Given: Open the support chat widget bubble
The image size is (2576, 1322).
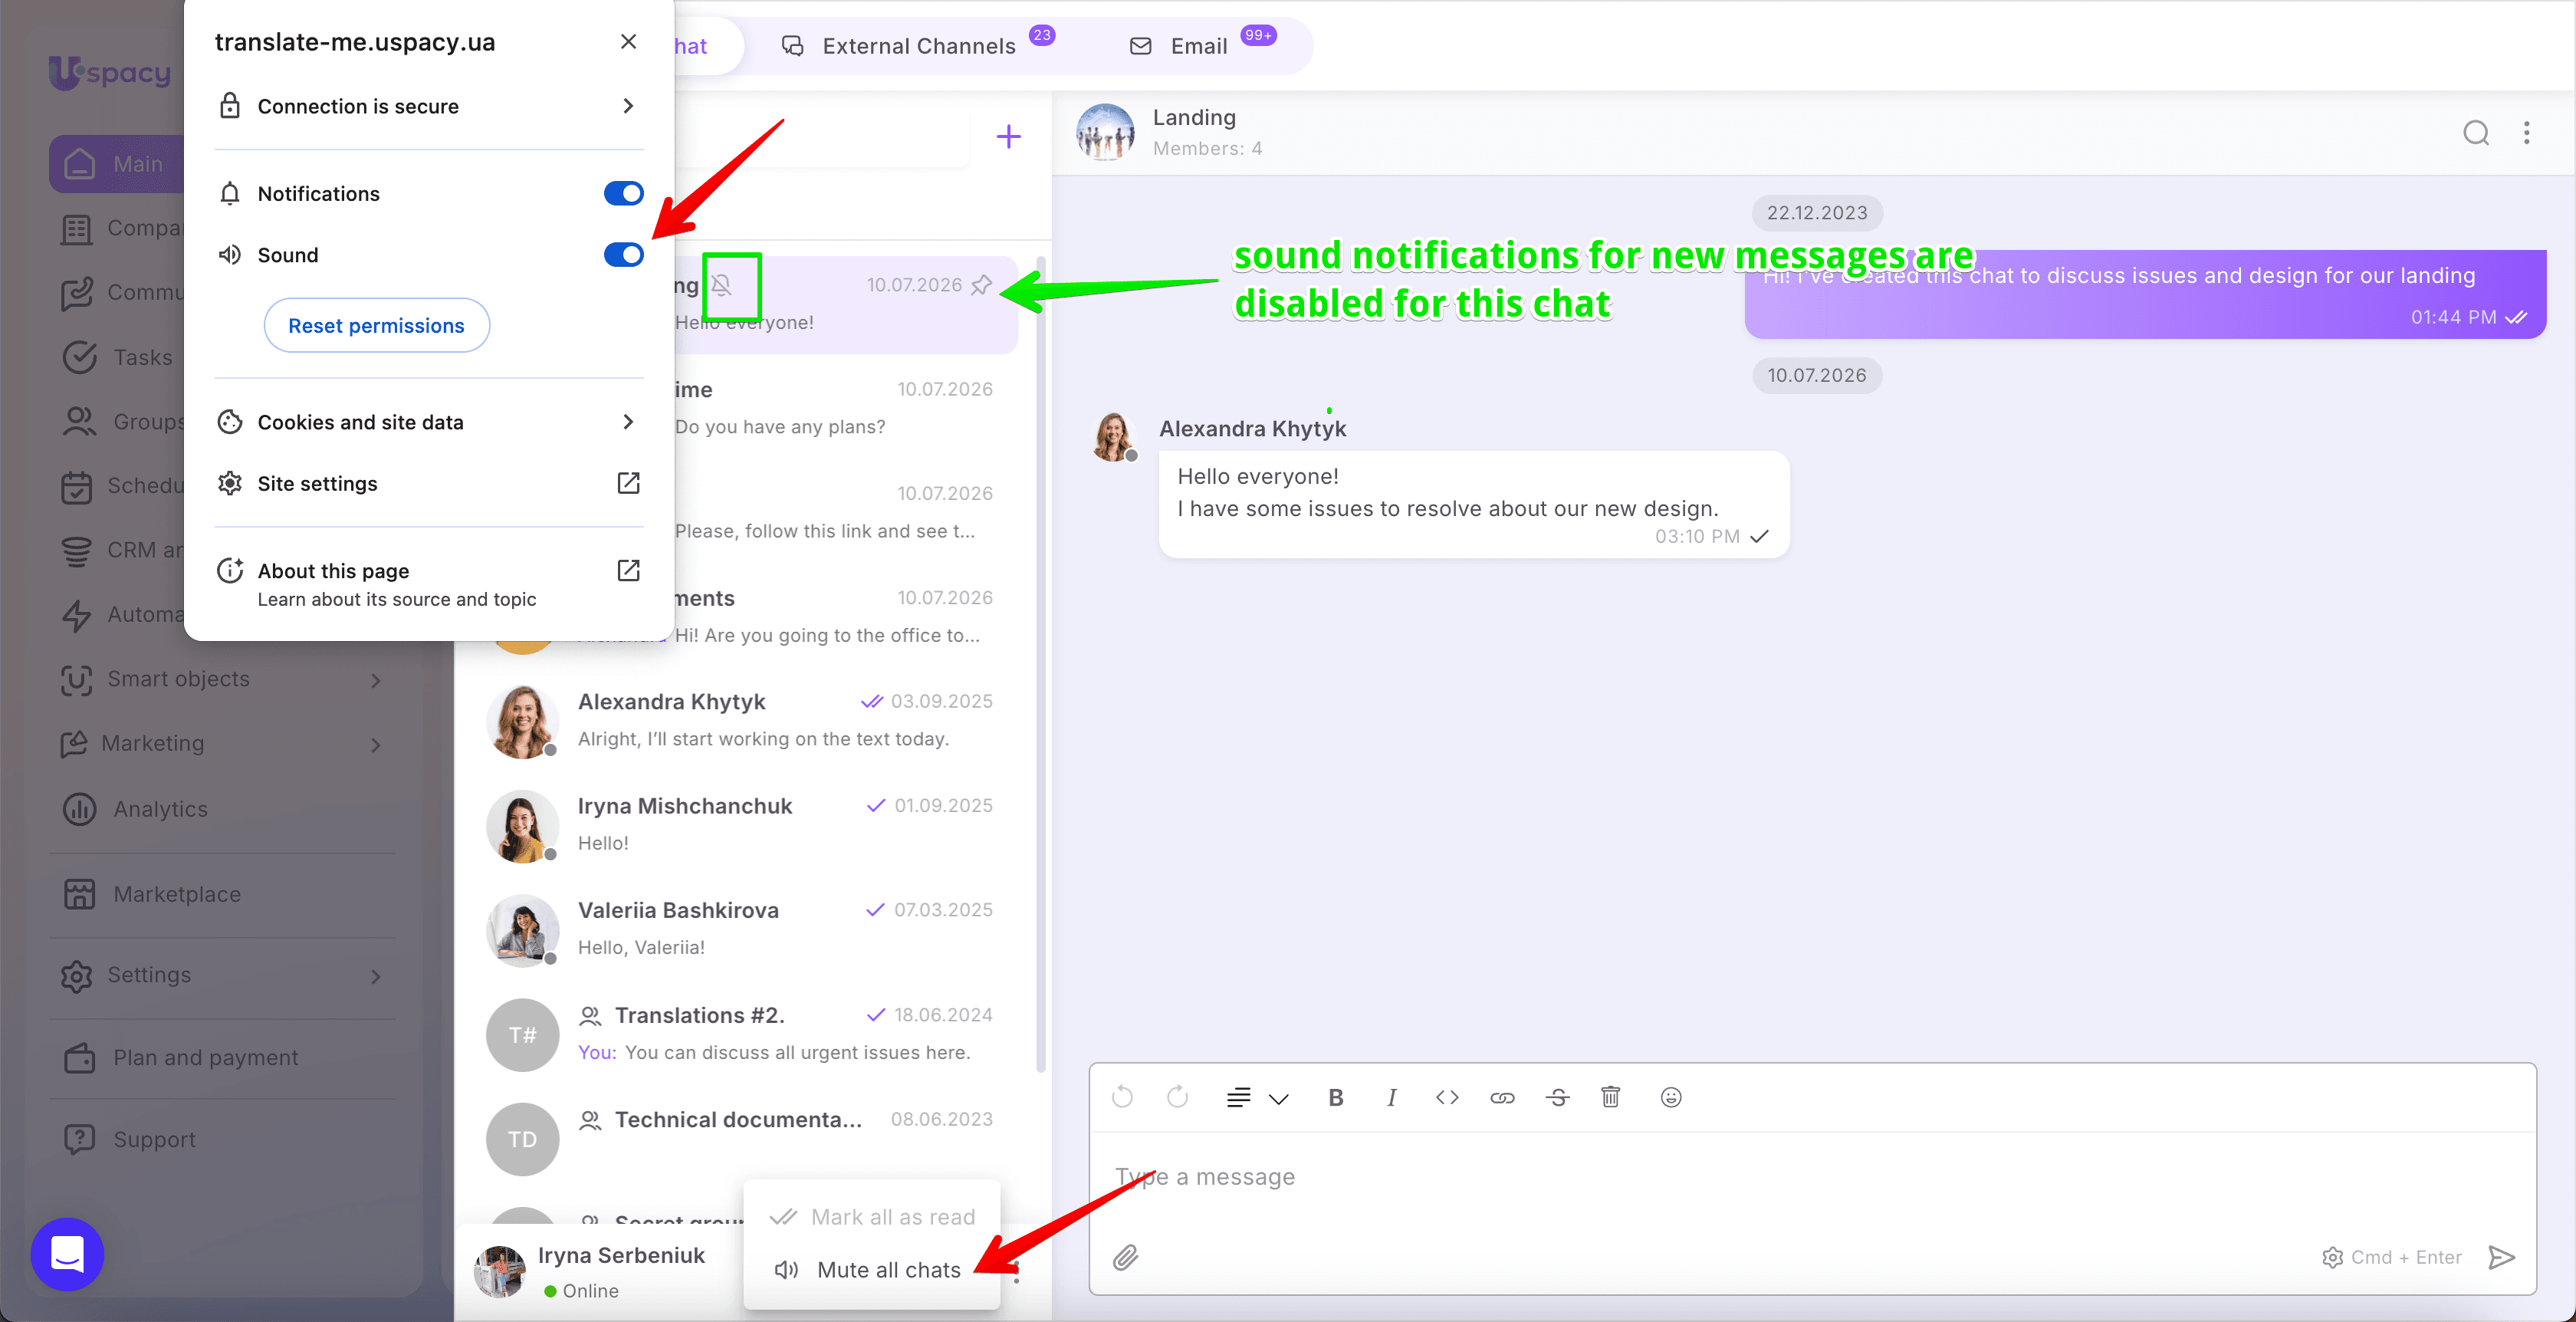Looking at the screenshot, I should click(67, 1253).
